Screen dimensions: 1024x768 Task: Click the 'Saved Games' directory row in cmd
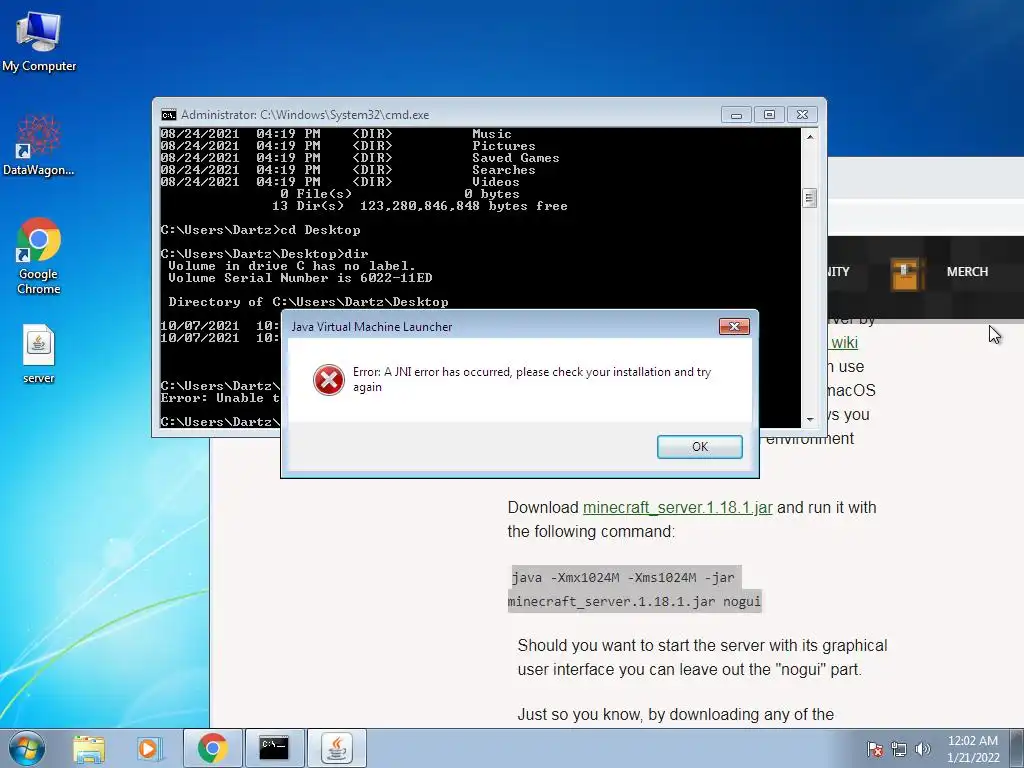[x=360, y=158]
